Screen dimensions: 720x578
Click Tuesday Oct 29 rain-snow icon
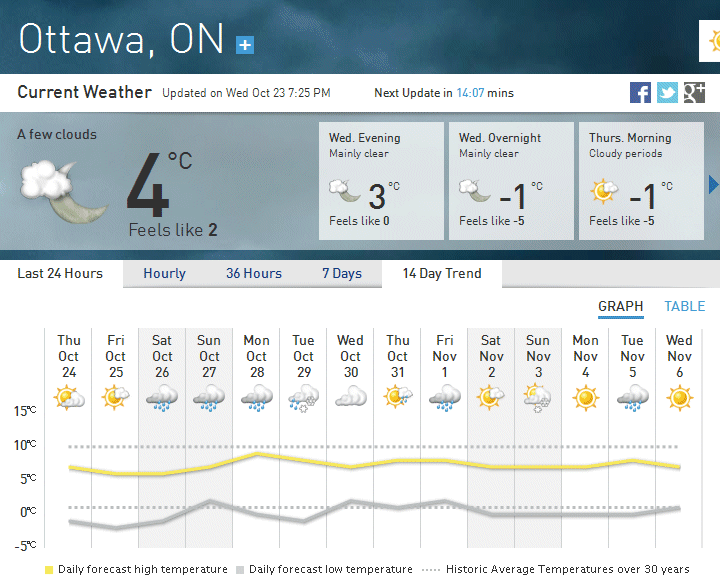pos(303,398)
